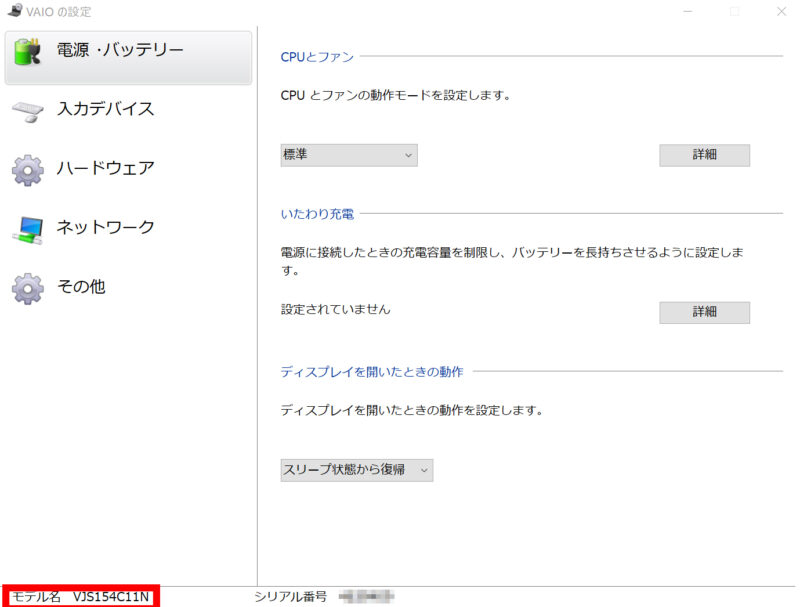
Task: Click the モデル名 VJS154C11N text
Action: click(x=81, y=597)
